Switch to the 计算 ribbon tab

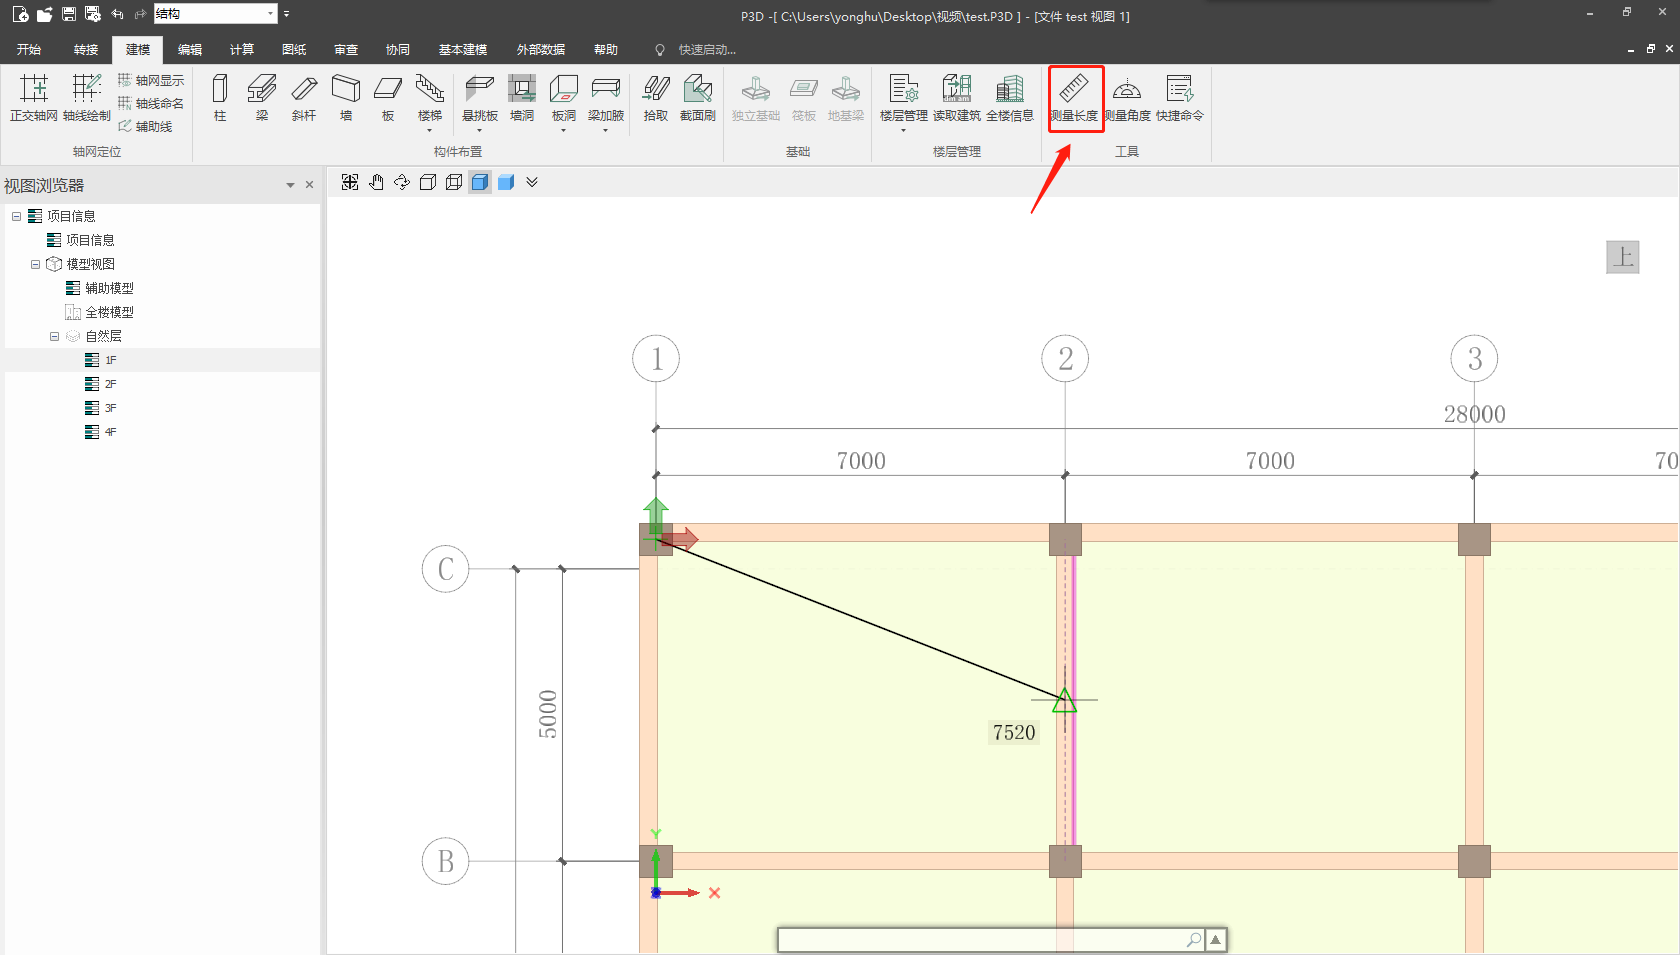pos(241,49)
